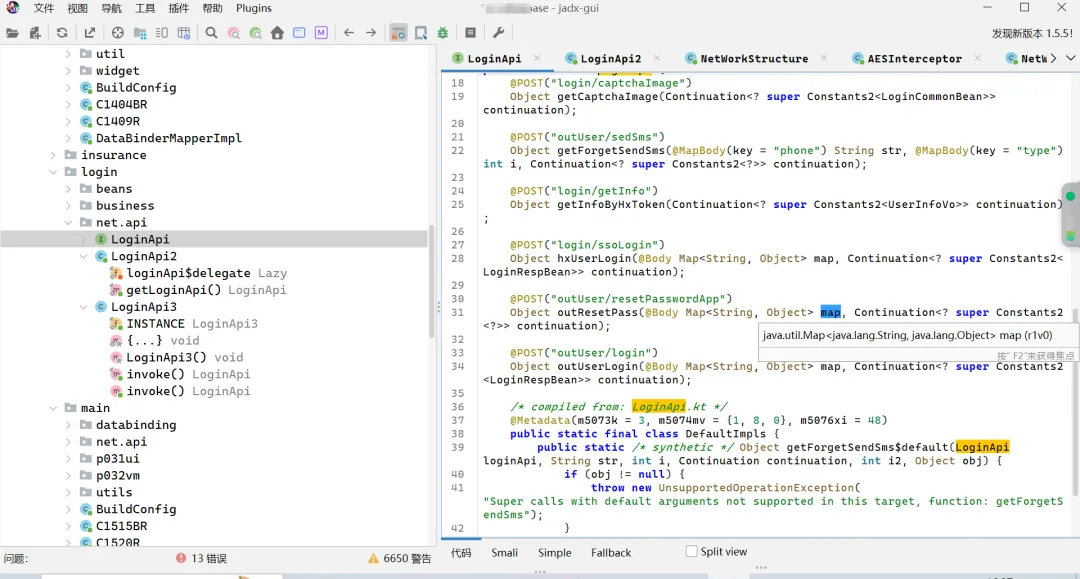
Task: Navigate back with the left arrow
Action: tap(348, 33)
